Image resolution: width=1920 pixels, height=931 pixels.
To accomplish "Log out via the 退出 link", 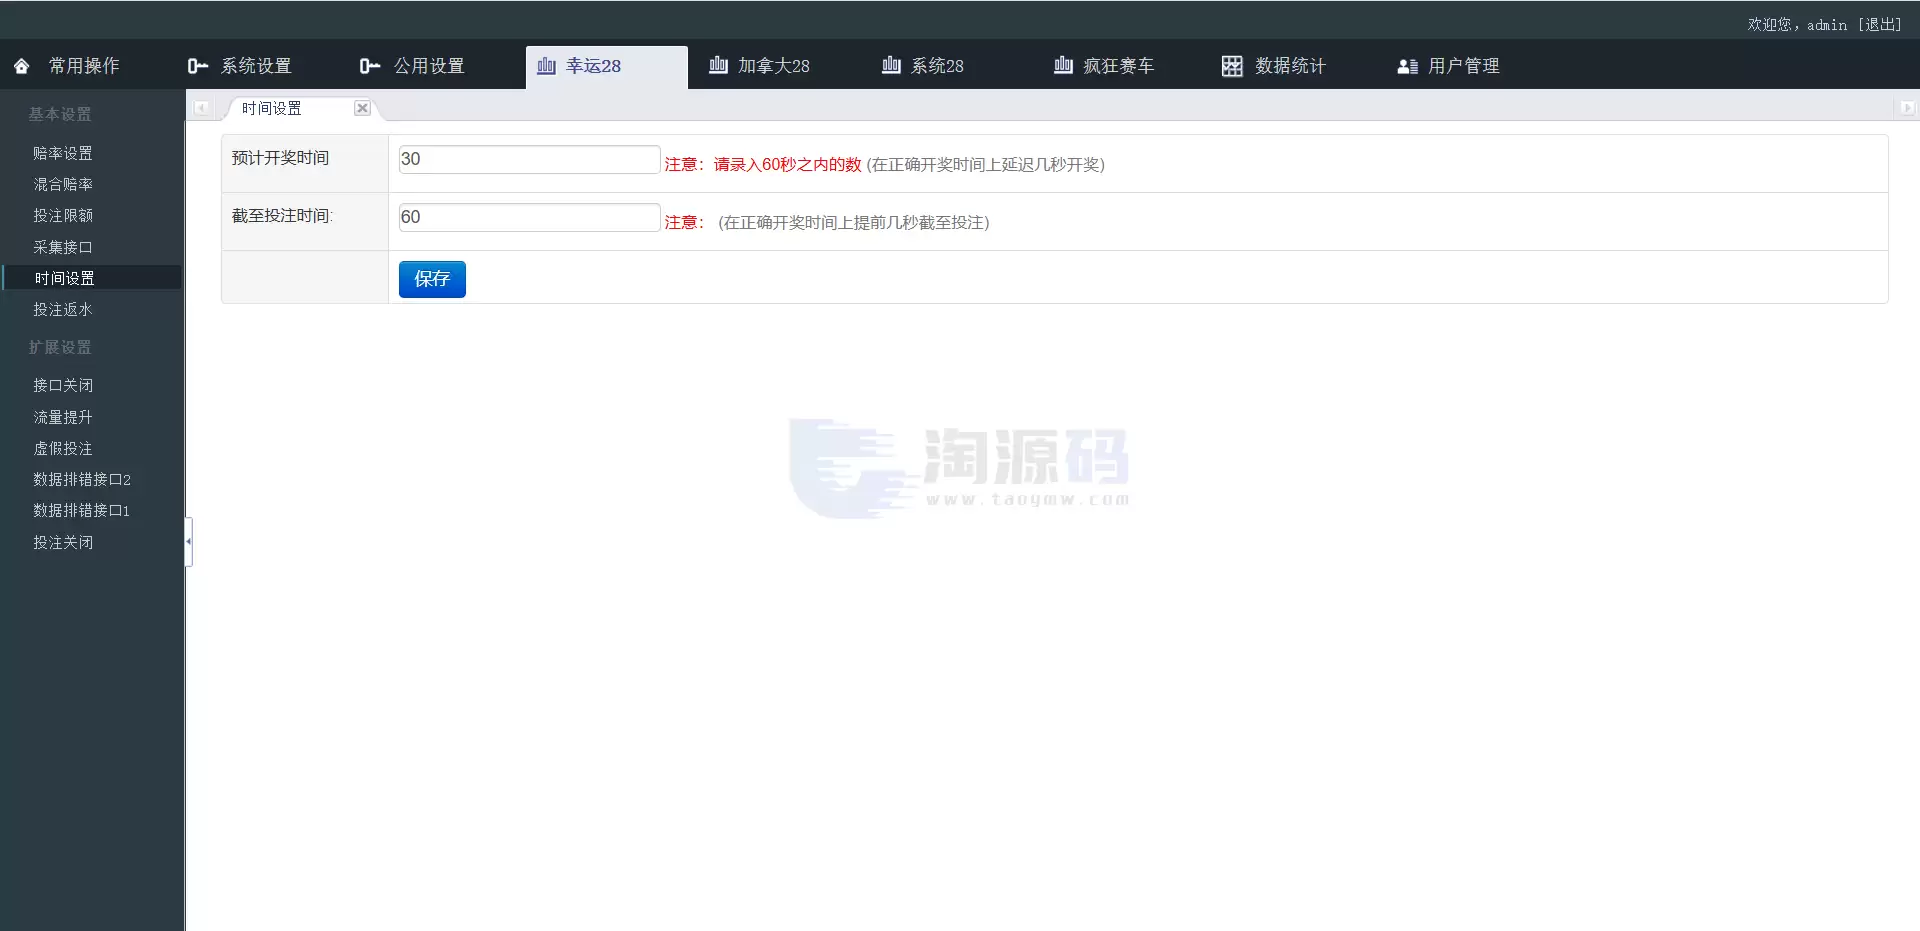I will pyautogui.click(x=1880, y=24).
